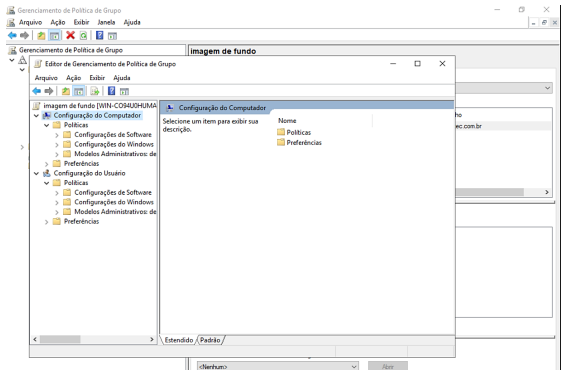Screen dimensions: 565x376
Task: Open Ação menu in Editor window
Action: (74, 78)
